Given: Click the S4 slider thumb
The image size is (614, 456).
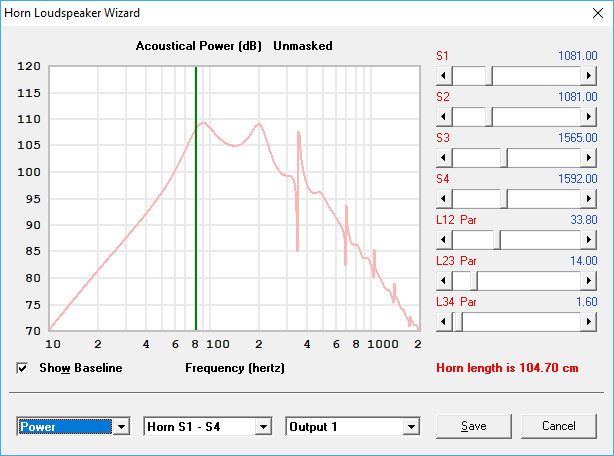Looking at the screenshot, I should pos(504,199).
